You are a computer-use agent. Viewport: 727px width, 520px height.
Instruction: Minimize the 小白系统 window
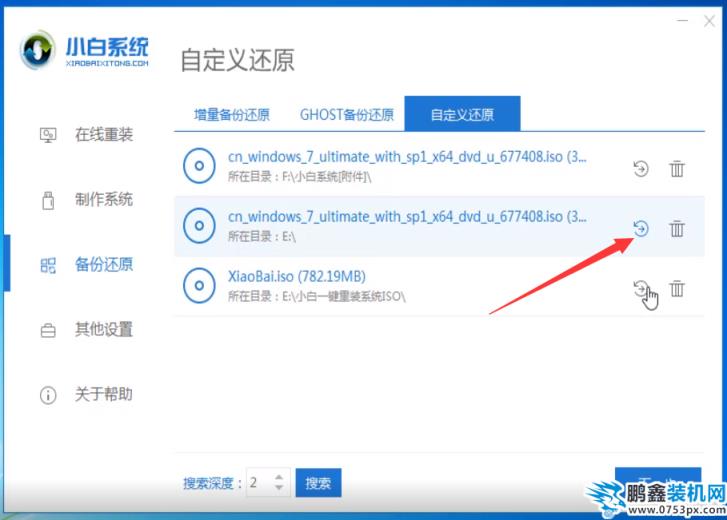tap(682, 21)
